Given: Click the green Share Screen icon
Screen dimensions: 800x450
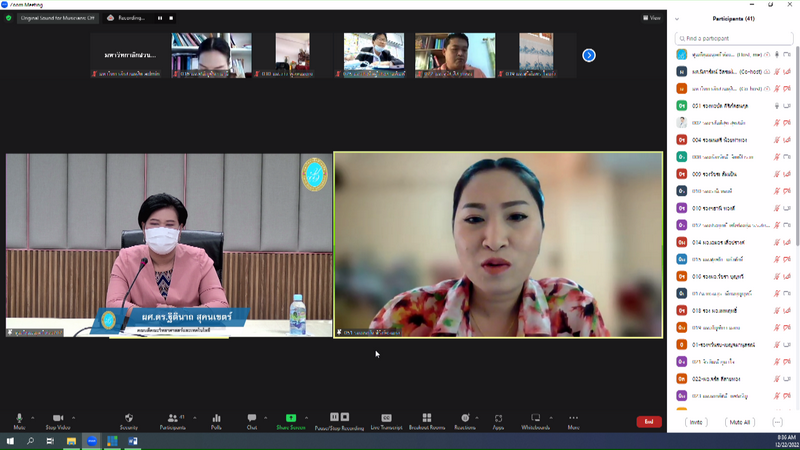Looking at the screenshot, I should 290,418.
